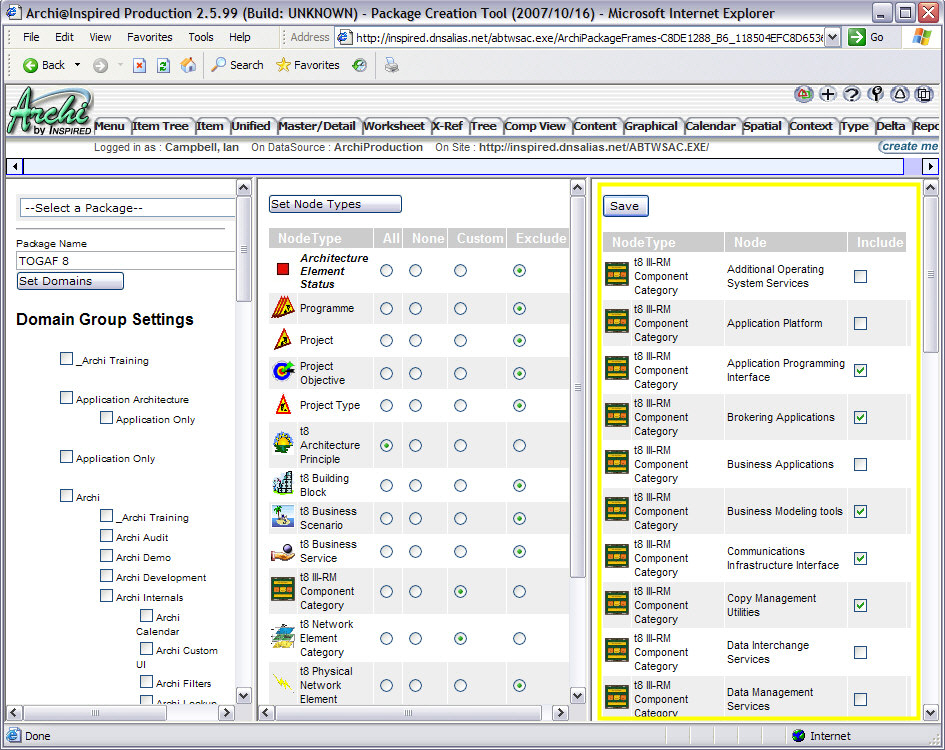
Task: Click the t8 Building Block icon
Action: [282, 484]
